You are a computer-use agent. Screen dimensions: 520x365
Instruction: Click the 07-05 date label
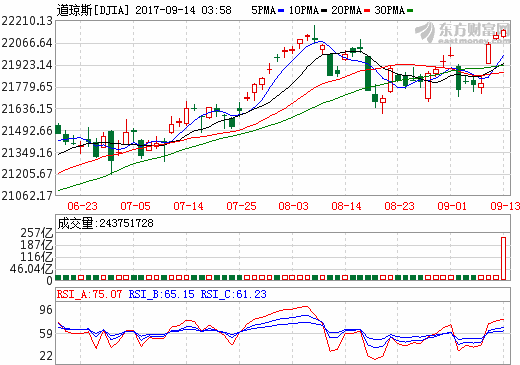click(135, 206)
